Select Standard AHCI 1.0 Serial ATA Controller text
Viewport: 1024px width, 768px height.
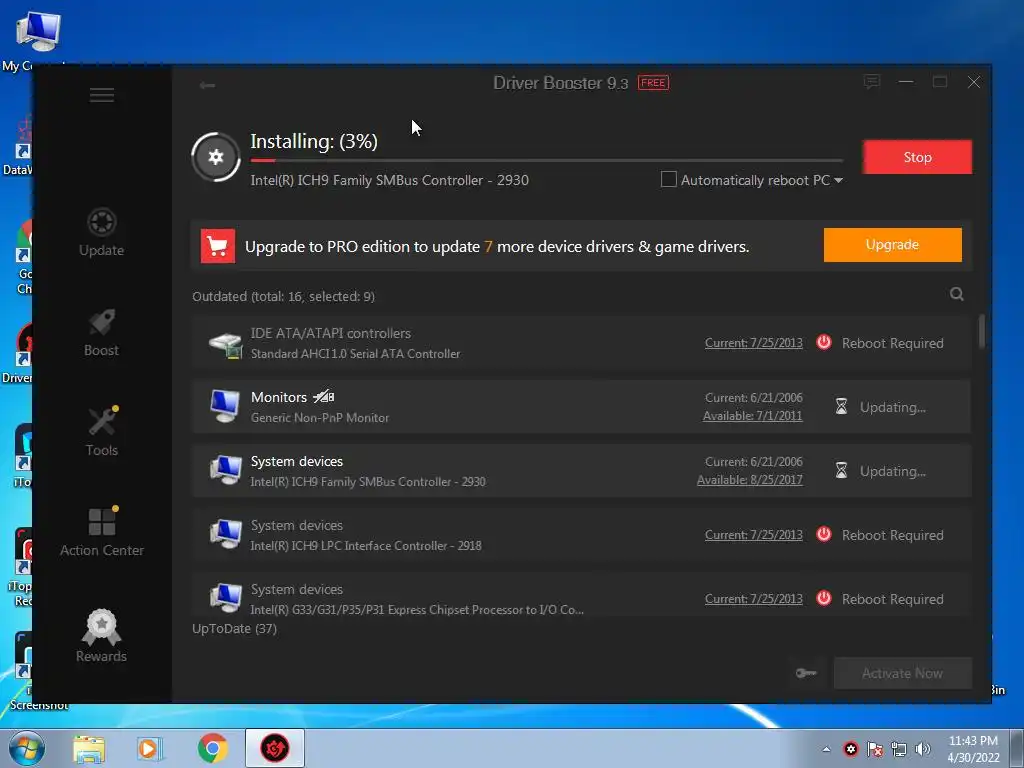(356, 354)
